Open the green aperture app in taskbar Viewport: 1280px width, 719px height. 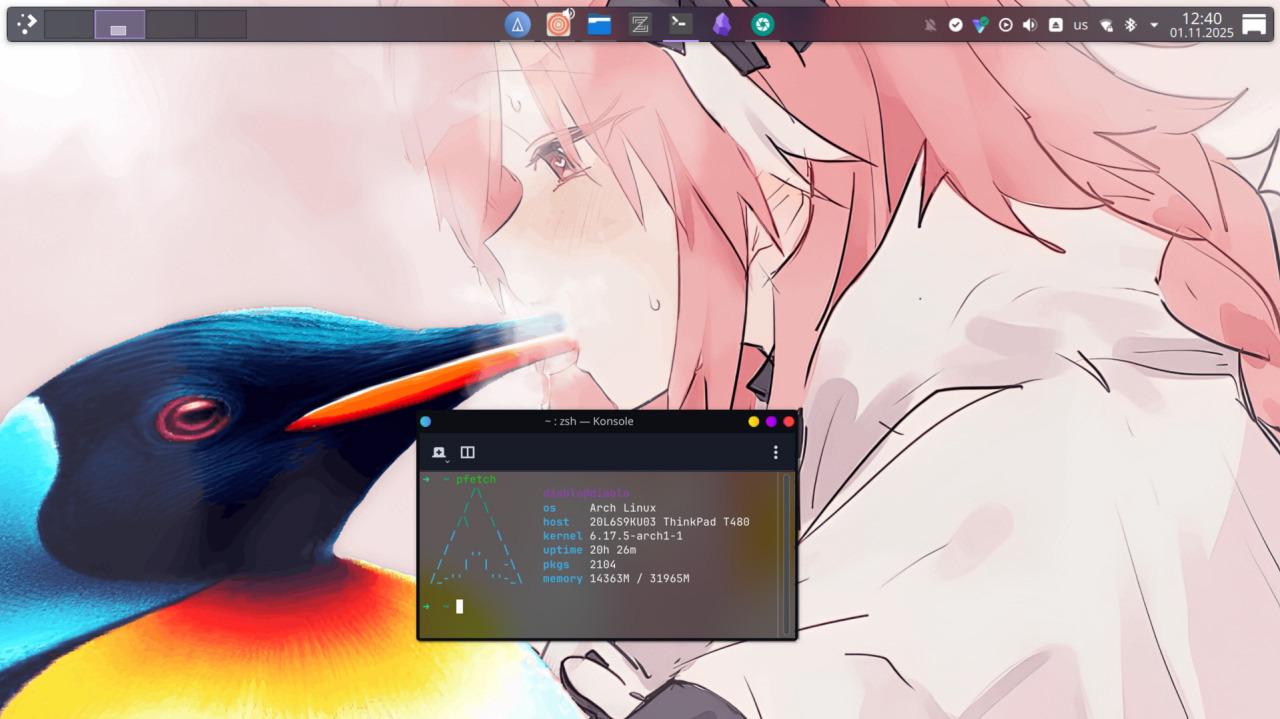(x=763, y=25)
